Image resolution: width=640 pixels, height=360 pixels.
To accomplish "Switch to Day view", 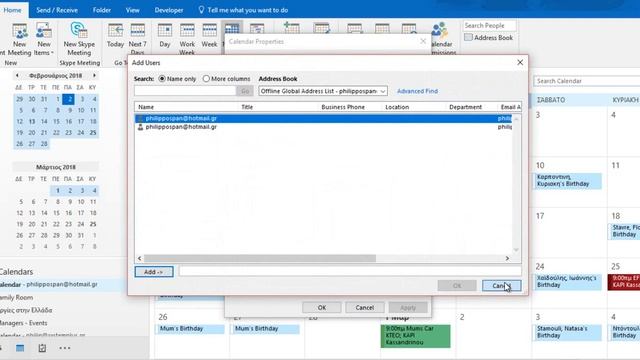I will 165,36.
